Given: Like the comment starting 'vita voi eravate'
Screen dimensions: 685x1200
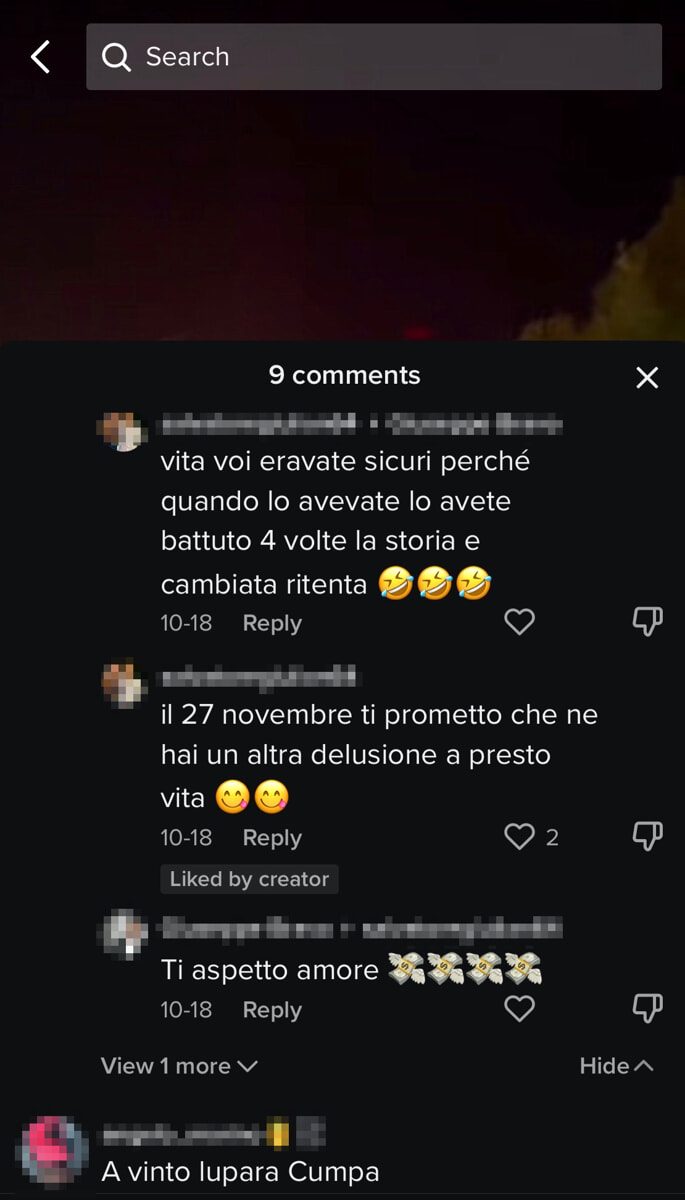Looking at the screenshot, I should (519, 622).
